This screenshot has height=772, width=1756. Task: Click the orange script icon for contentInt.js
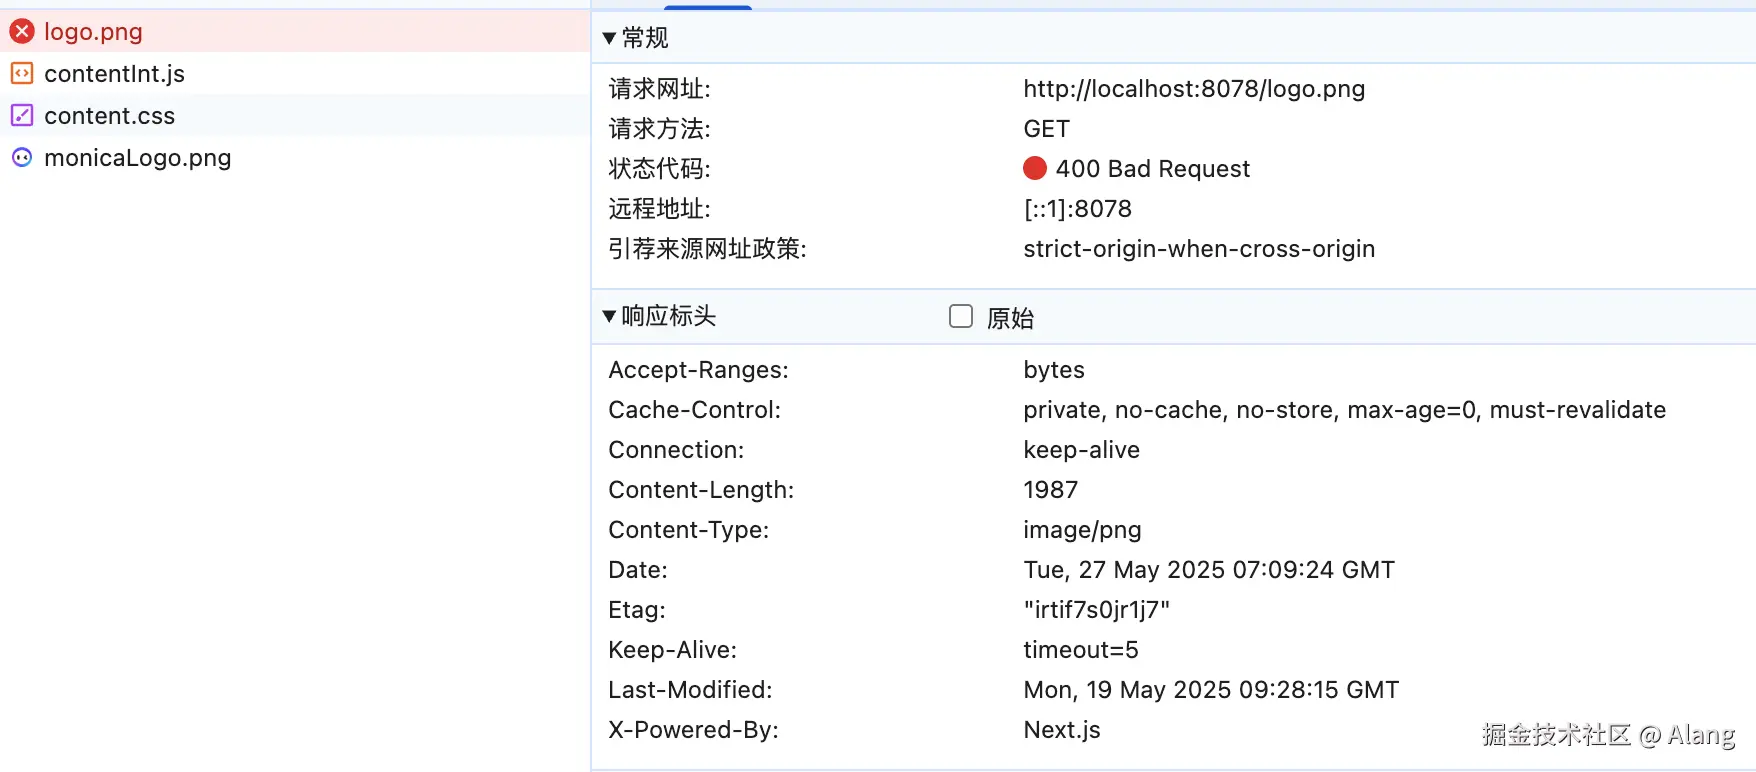(22, 74)
